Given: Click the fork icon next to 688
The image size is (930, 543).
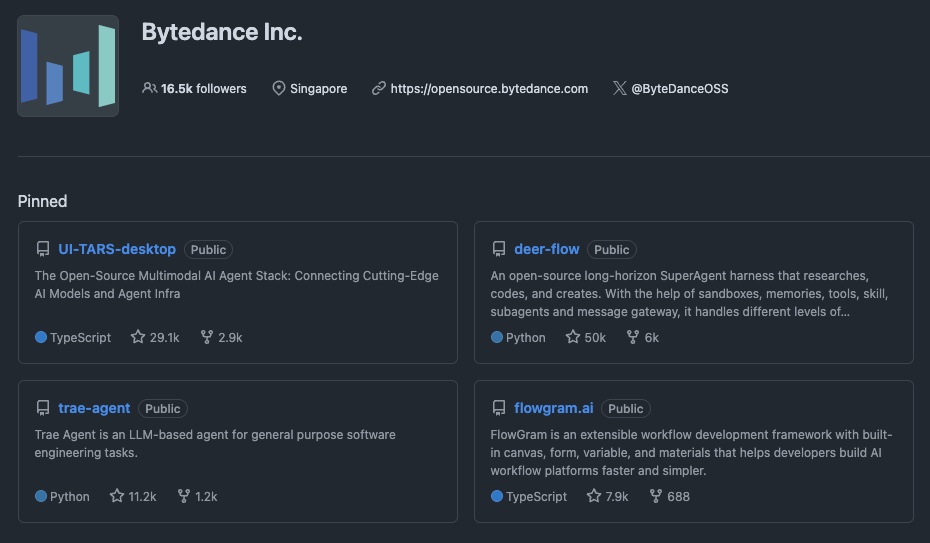Looking at the screenshot, I should [x=655, y=496].
